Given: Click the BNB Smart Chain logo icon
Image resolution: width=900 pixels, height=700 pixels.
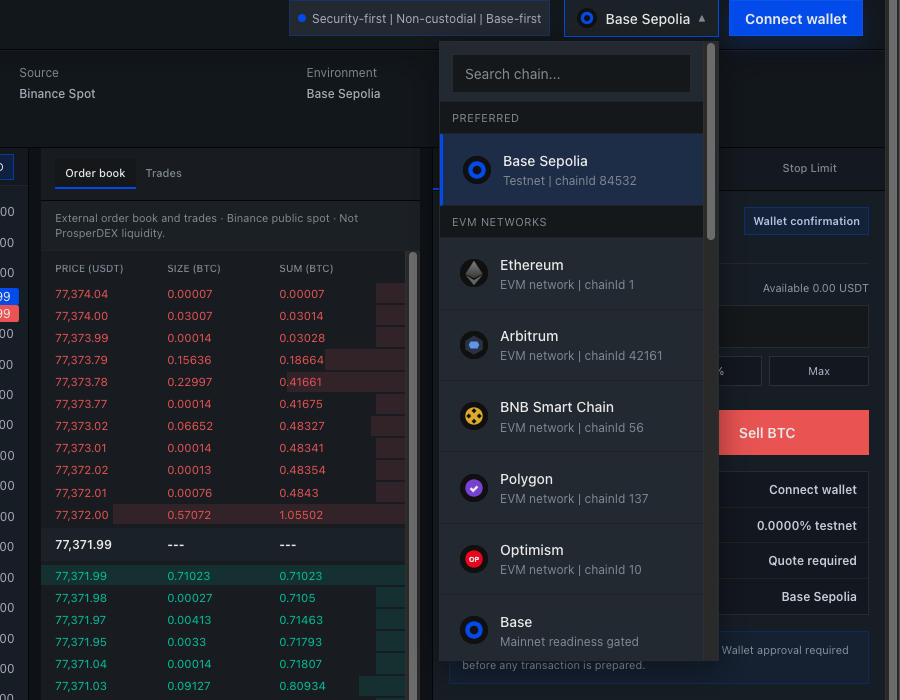Looking at the screenshot, I should pos(474,416).
